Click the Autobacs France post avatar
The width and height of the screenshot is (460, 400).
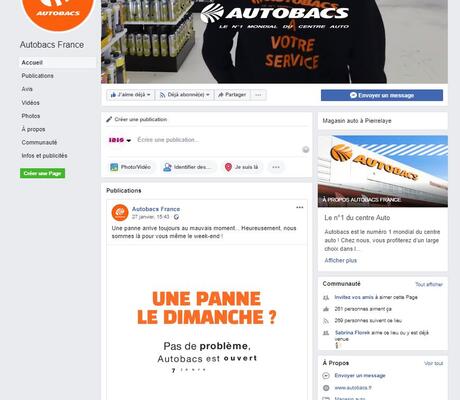(x=120, y=213)
